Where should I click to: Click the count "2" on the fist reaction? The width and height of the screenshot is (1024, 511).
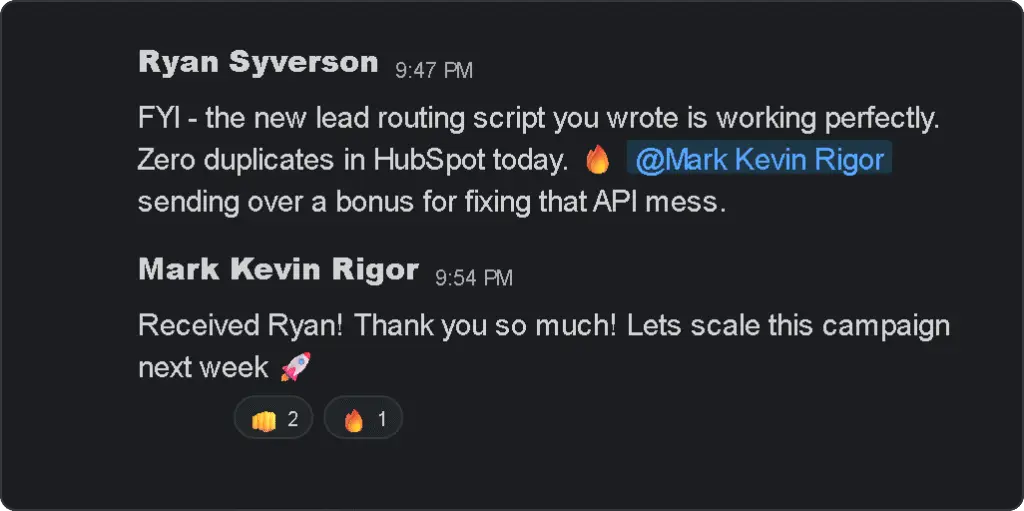coord(292,420)
